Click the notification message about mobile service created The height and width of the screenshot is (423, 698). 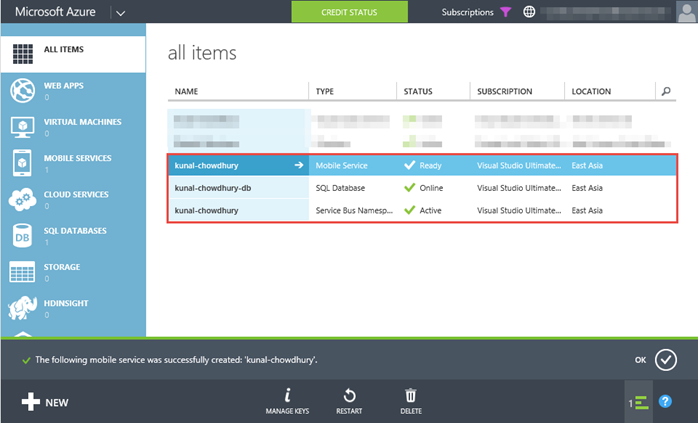(176, 360)
